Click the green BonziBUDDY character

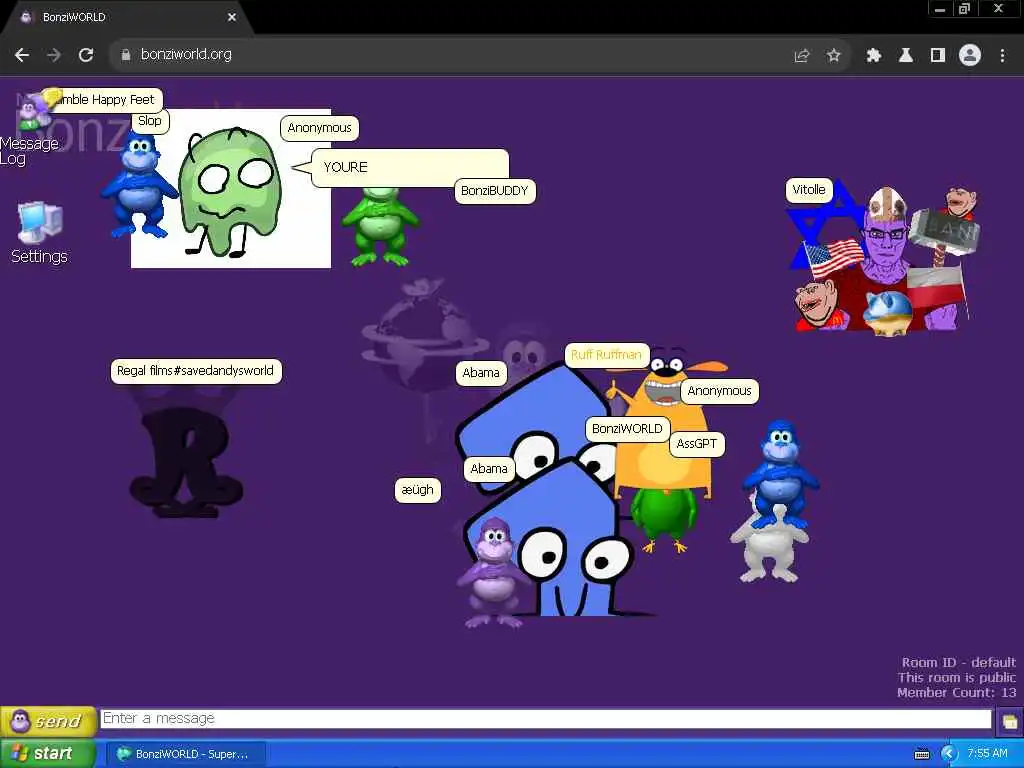coord(379,227)
